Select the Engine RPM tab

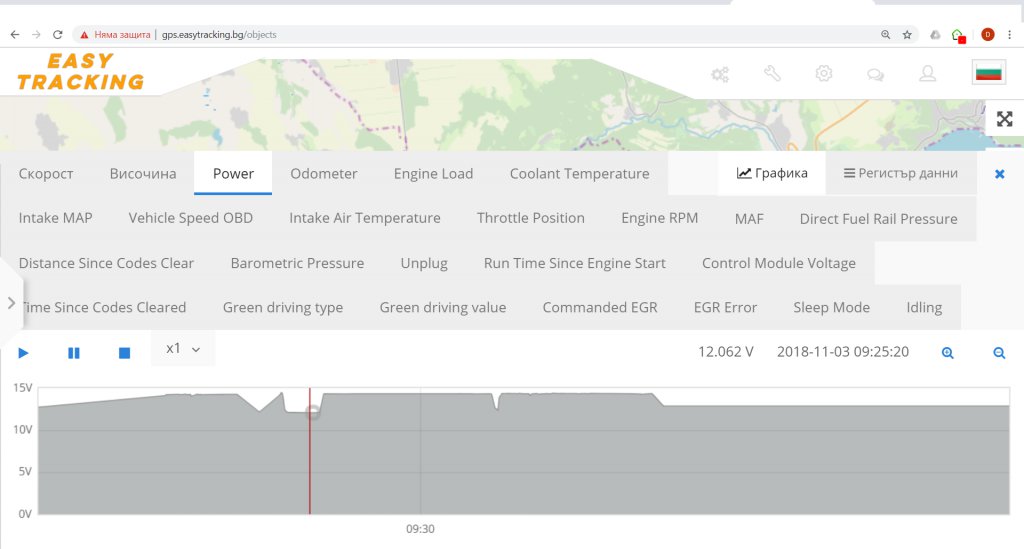tap(660, 218)
